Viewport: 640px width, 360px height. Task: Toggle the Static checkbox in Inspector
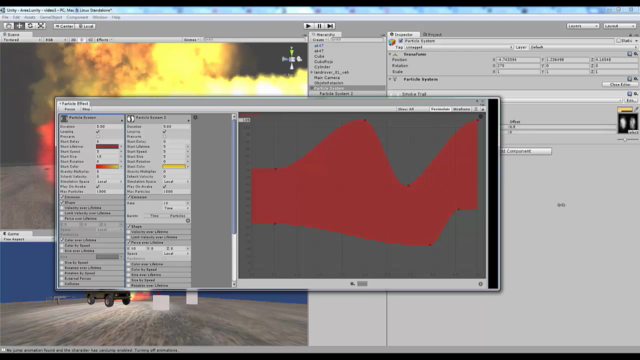[619, 41]
